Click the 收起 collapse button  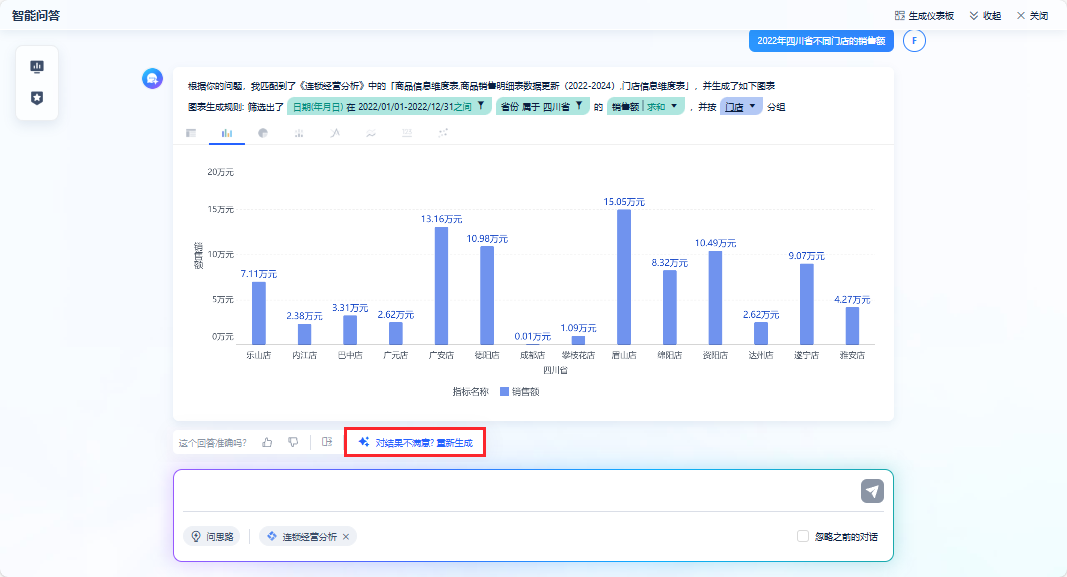pos(985,16)
